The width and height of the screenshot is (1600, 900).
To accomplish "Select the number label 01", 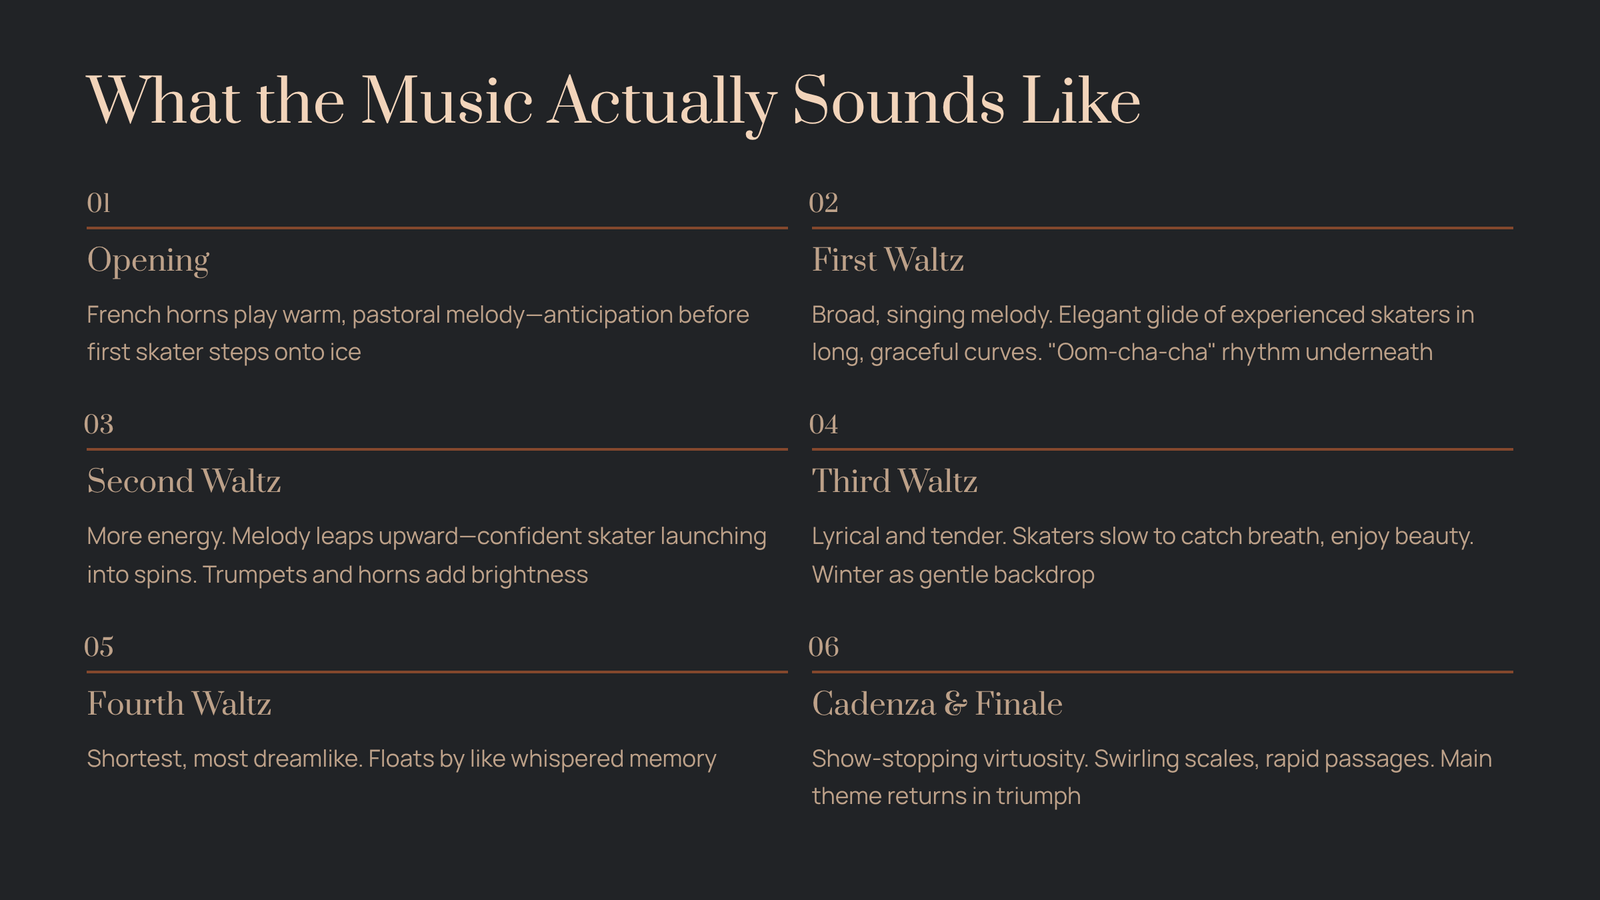I will click(x=98, y=204).
